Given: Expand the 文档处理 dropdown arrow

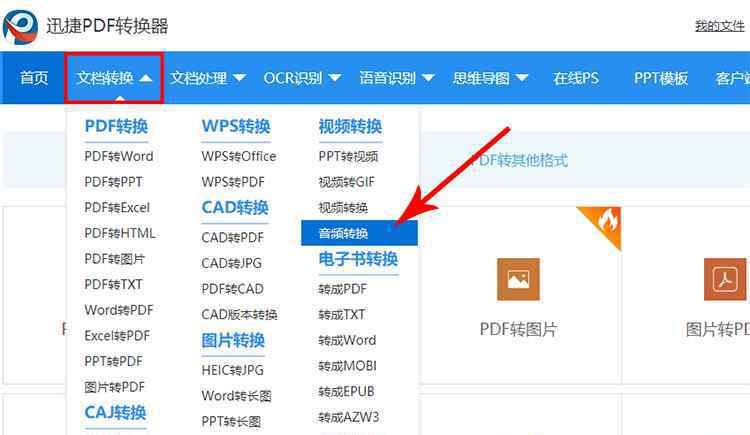Looking at the screenshot, I should coord(239,78).
